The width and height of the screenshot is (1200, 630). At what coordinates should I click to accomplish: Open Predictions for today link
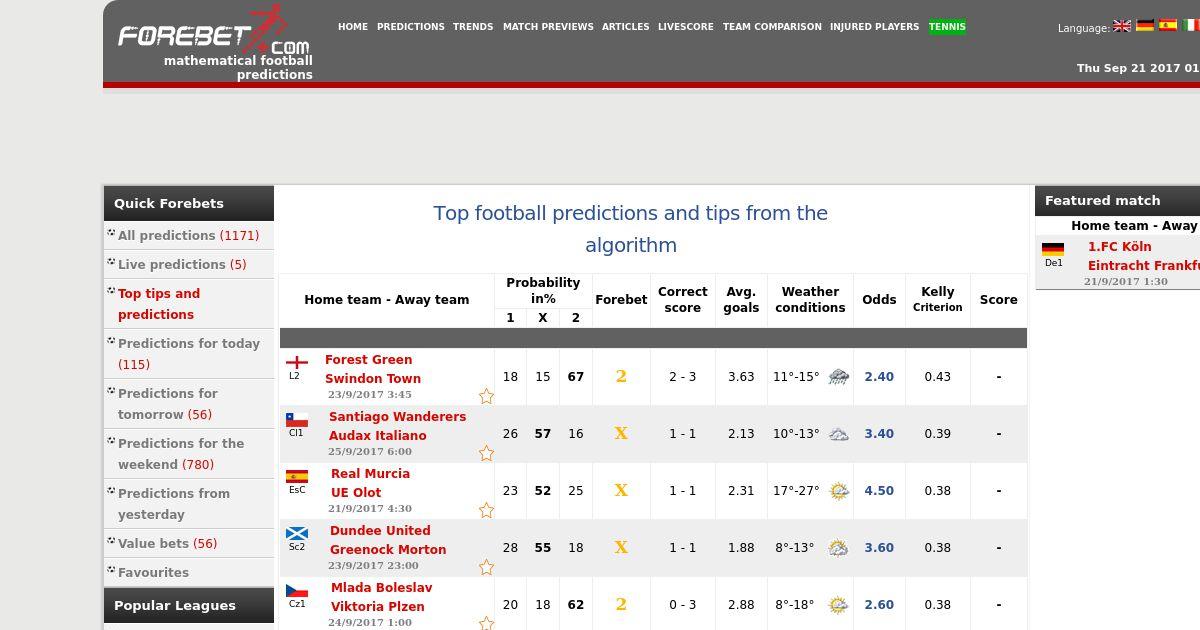tap(189, 354)
